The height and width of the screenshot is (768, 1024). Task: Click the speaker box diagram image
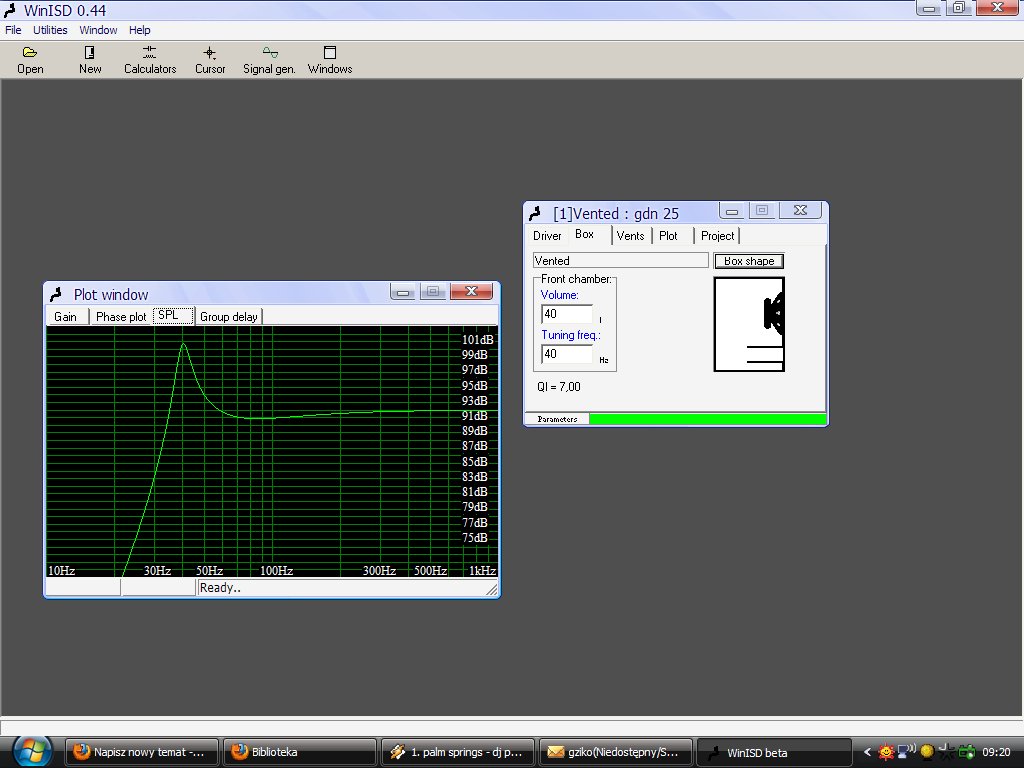[x=749, y=324]
